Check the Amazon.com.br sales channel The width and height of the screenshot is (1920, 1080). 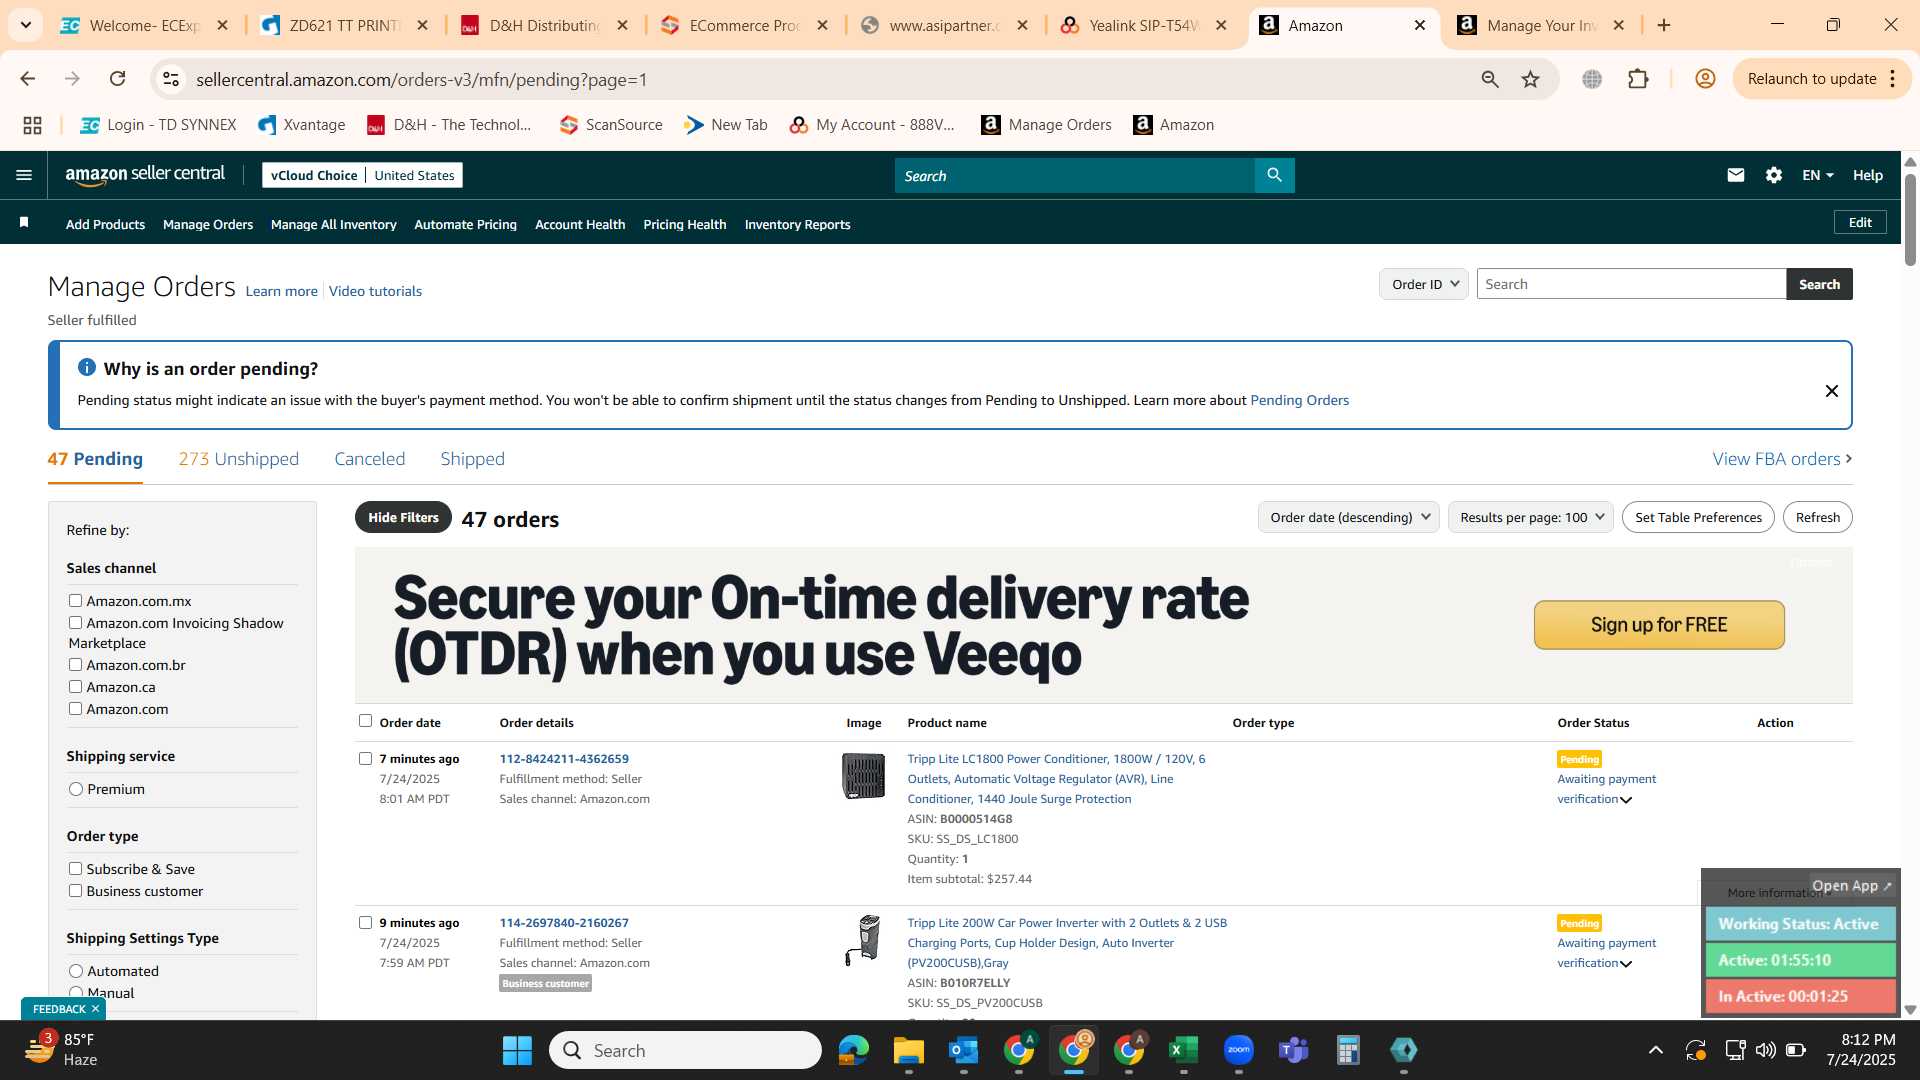coord(75,664)
